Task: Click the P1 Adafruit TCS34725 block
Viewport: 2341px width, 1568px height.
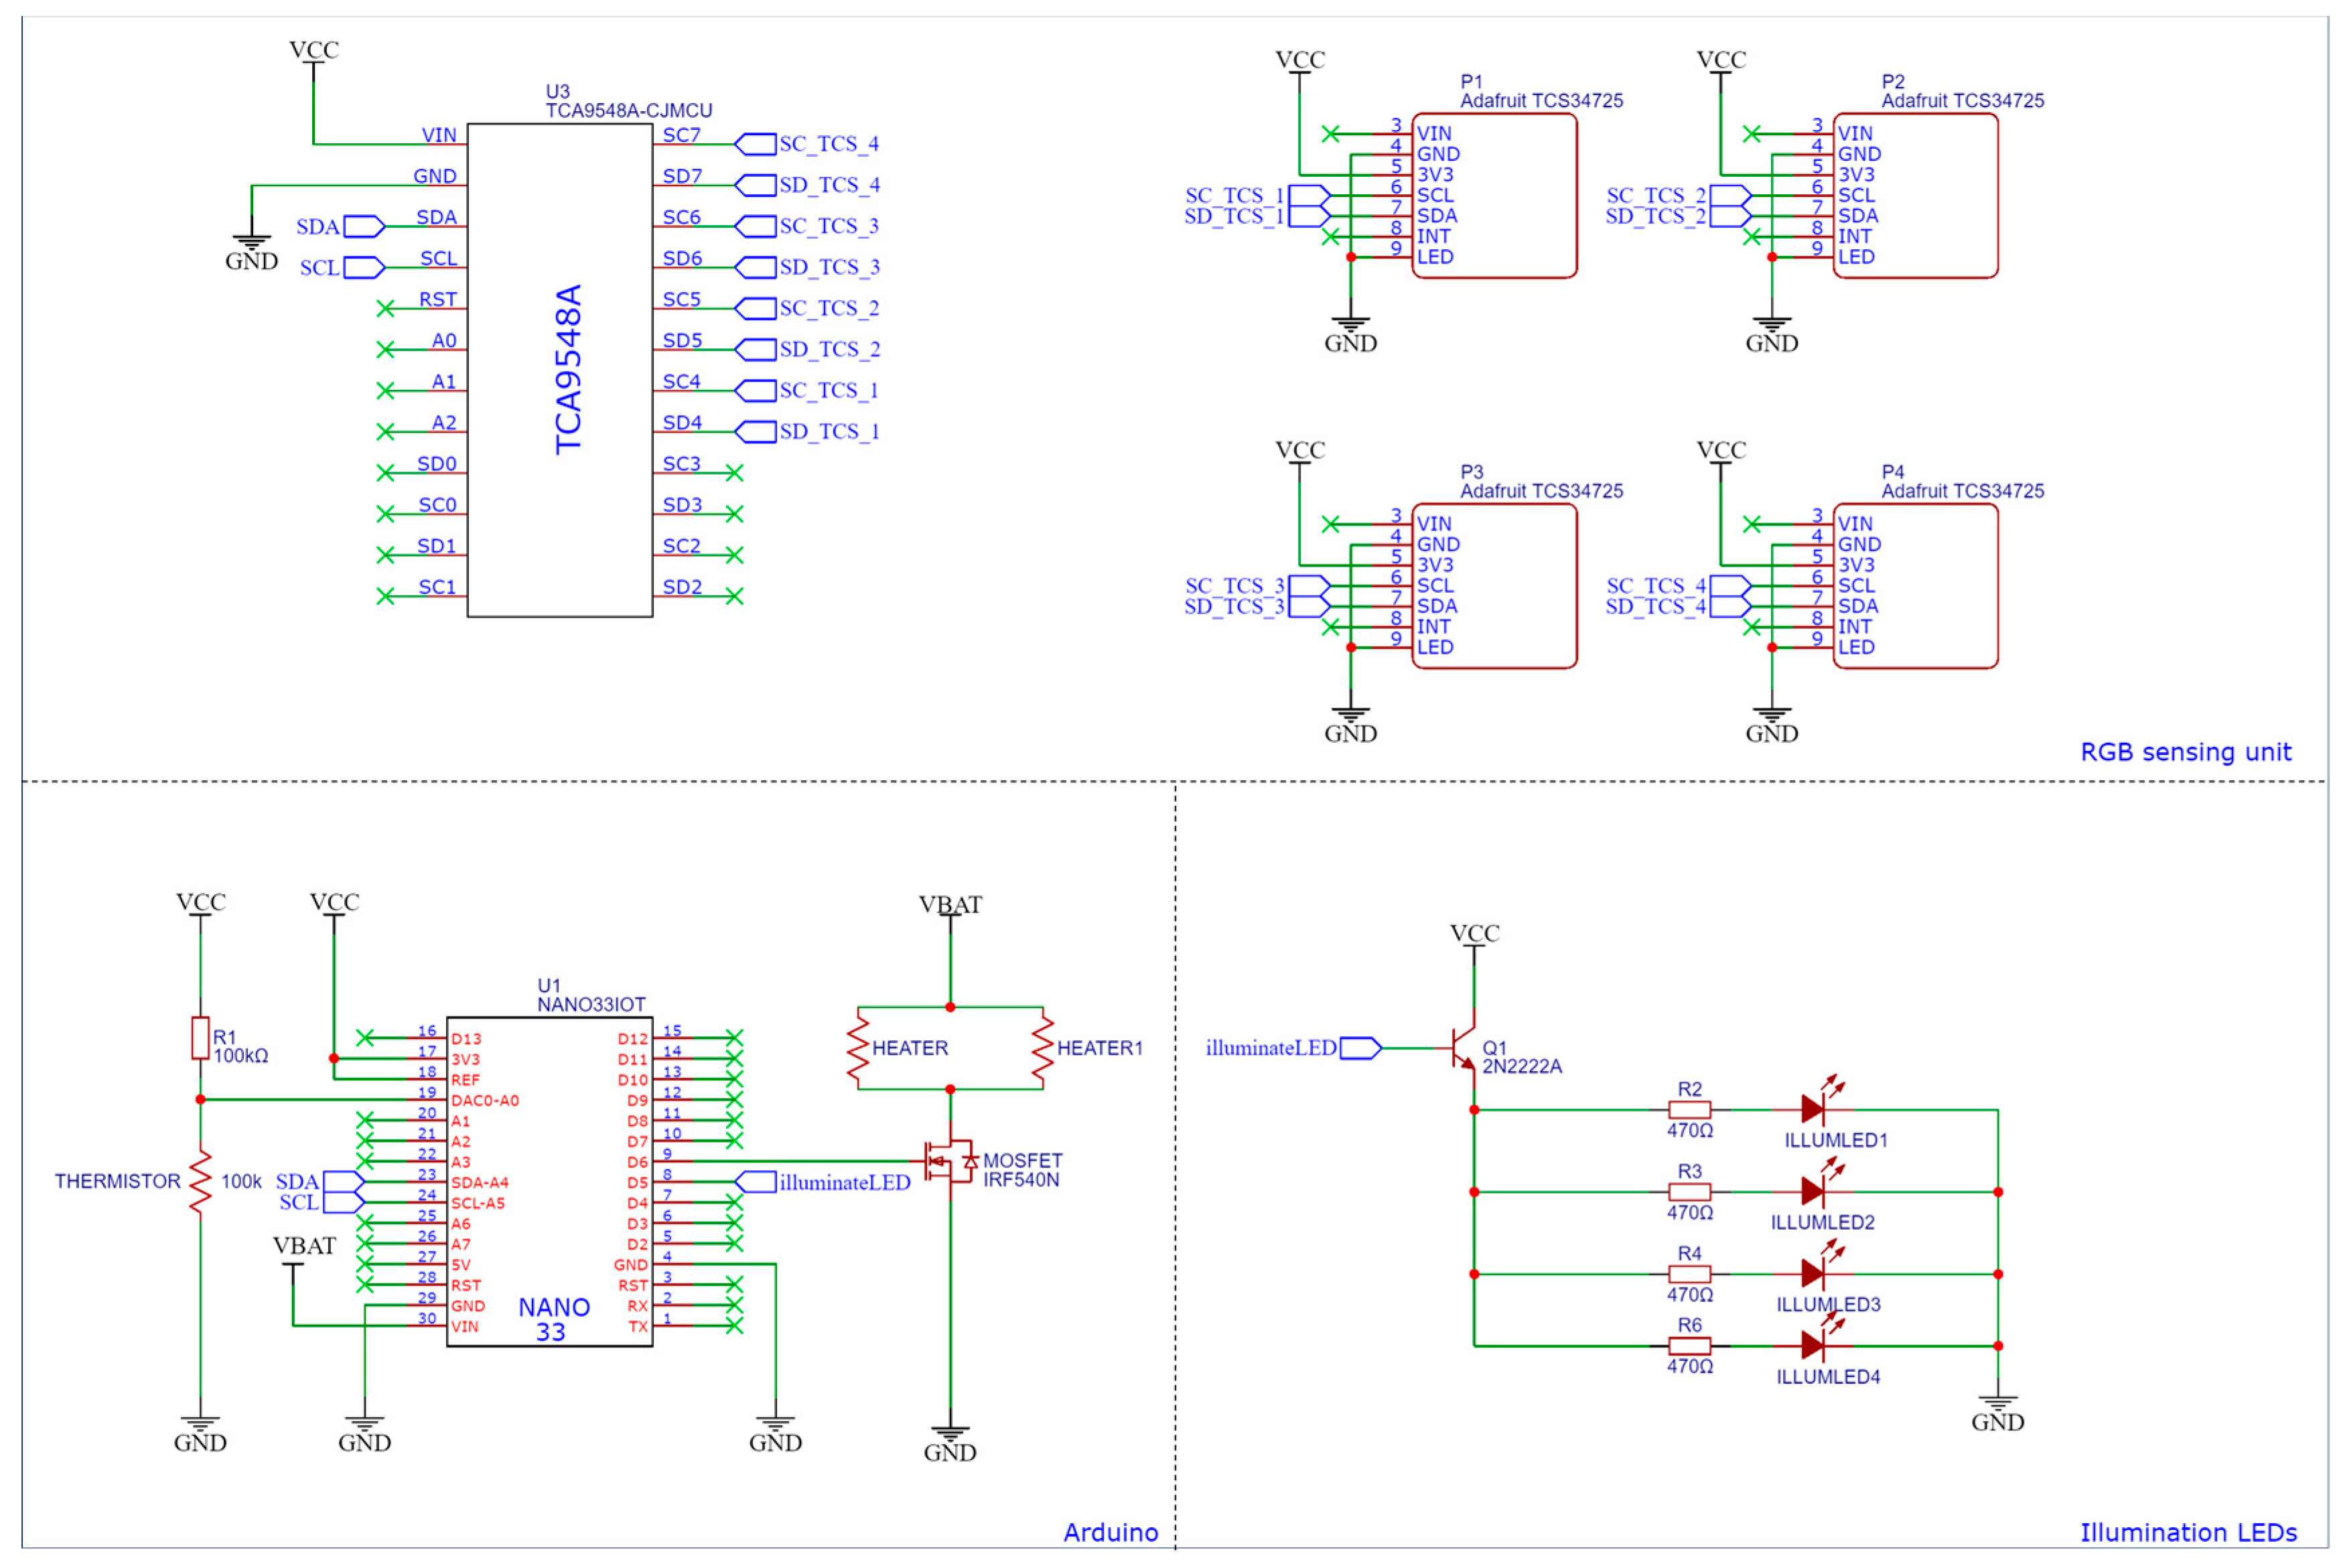Action: click(1494, 196)
